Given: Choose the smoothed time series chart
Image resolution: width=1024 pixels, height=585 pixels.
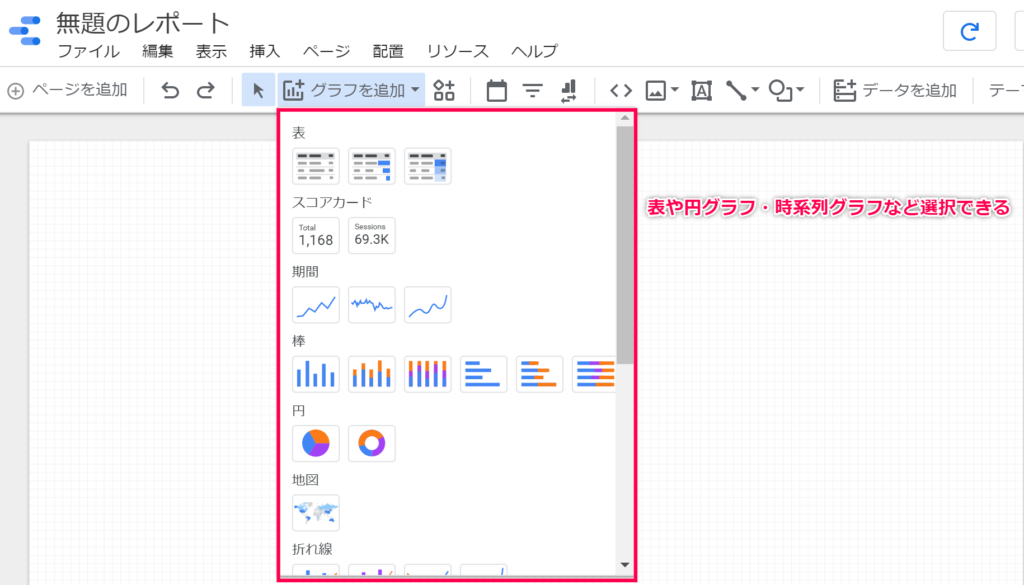Looking at the screenshot, I should click(x=428, y=305).
